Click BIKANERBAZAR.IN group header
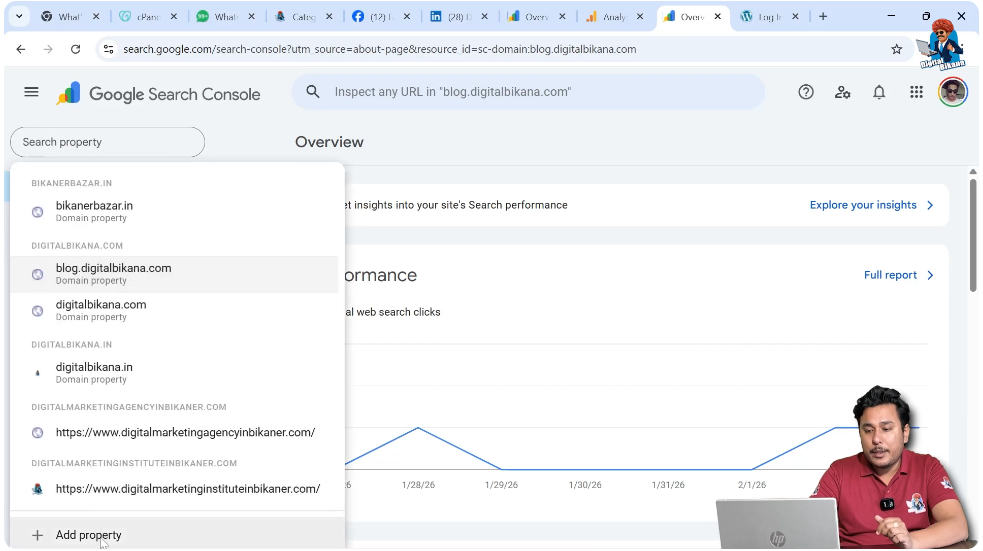 pos(71,183)
